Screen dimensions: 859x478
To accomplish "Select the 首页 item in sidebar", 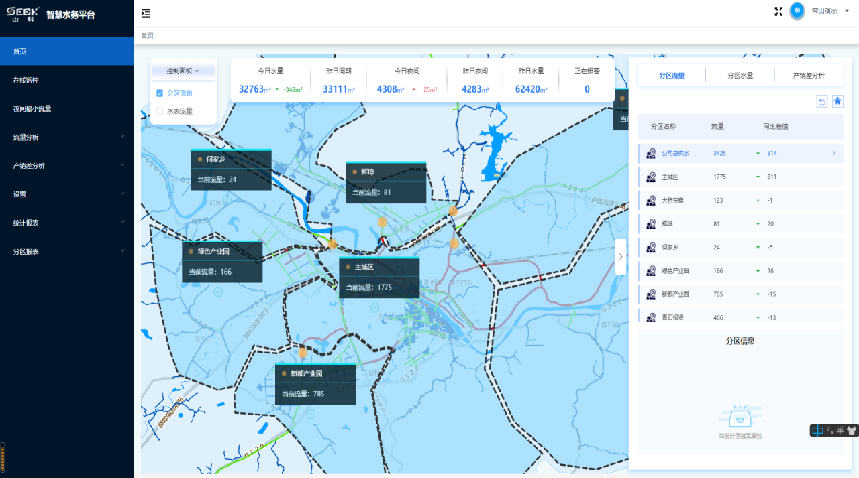I will [x=66, y=51].
